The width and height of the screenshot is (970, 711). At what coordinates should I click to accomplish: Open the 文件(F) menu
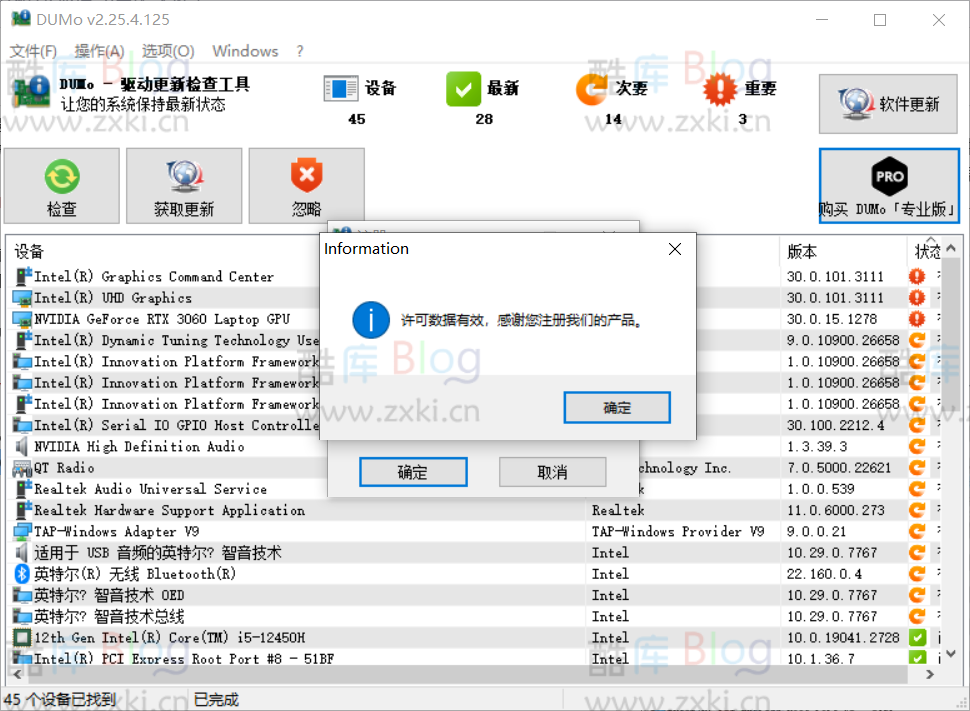click(34, 51)
